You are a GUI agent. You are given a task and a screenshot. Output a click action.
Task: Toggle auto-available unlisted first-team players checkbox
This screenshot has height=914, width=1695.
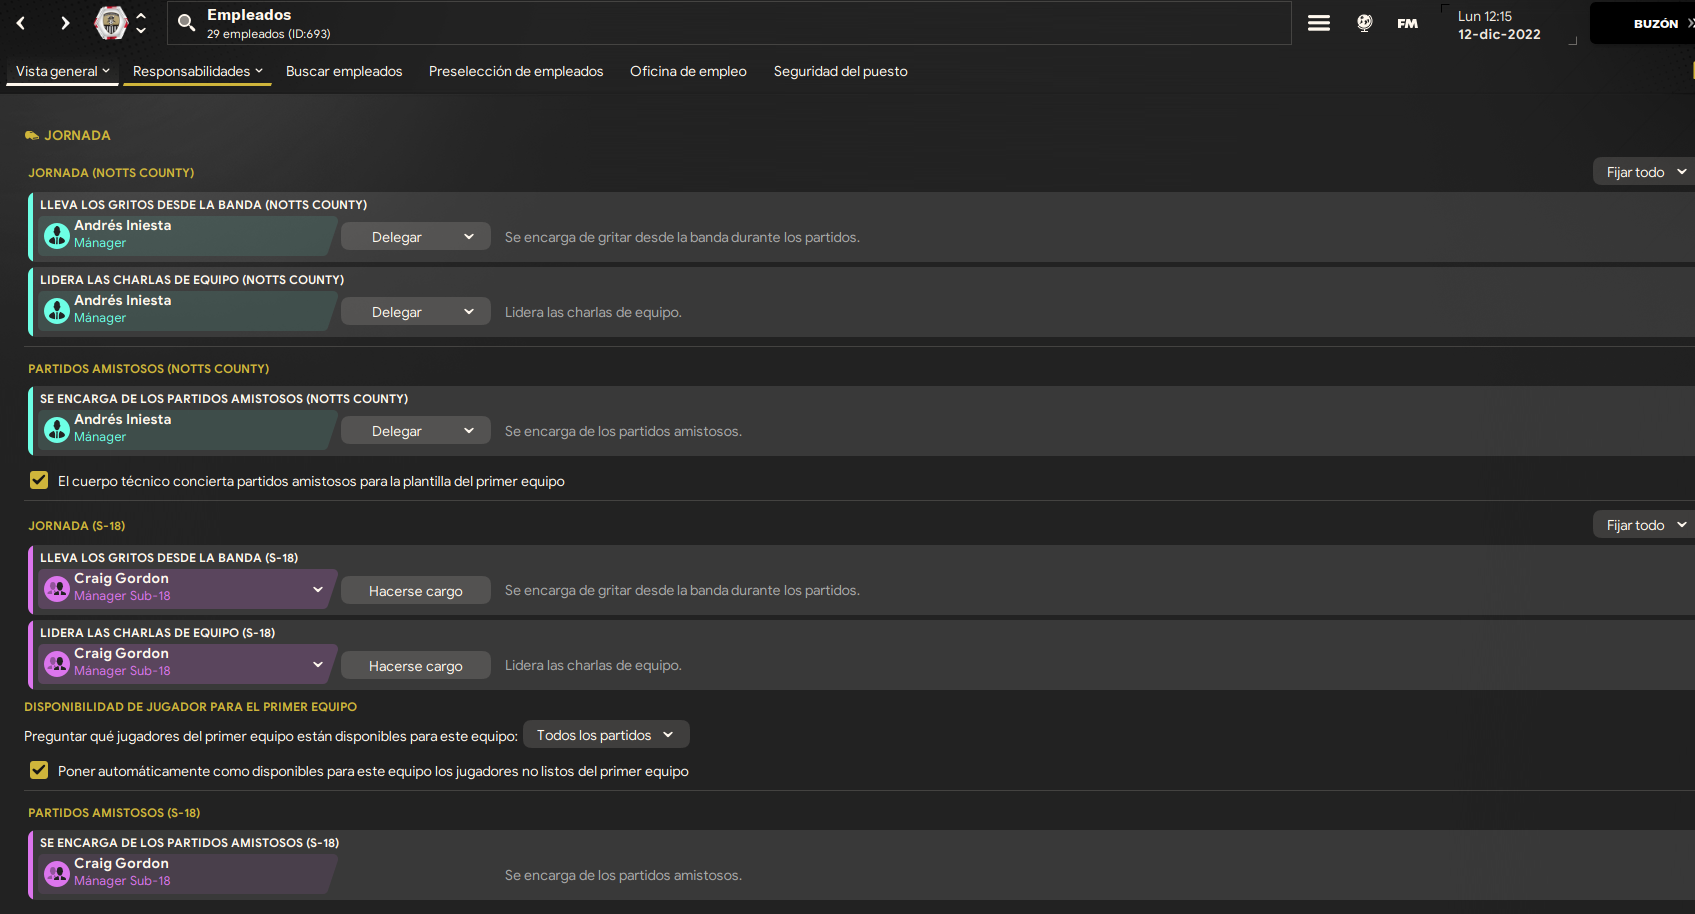pyautogui.click(x=39, y=770)
